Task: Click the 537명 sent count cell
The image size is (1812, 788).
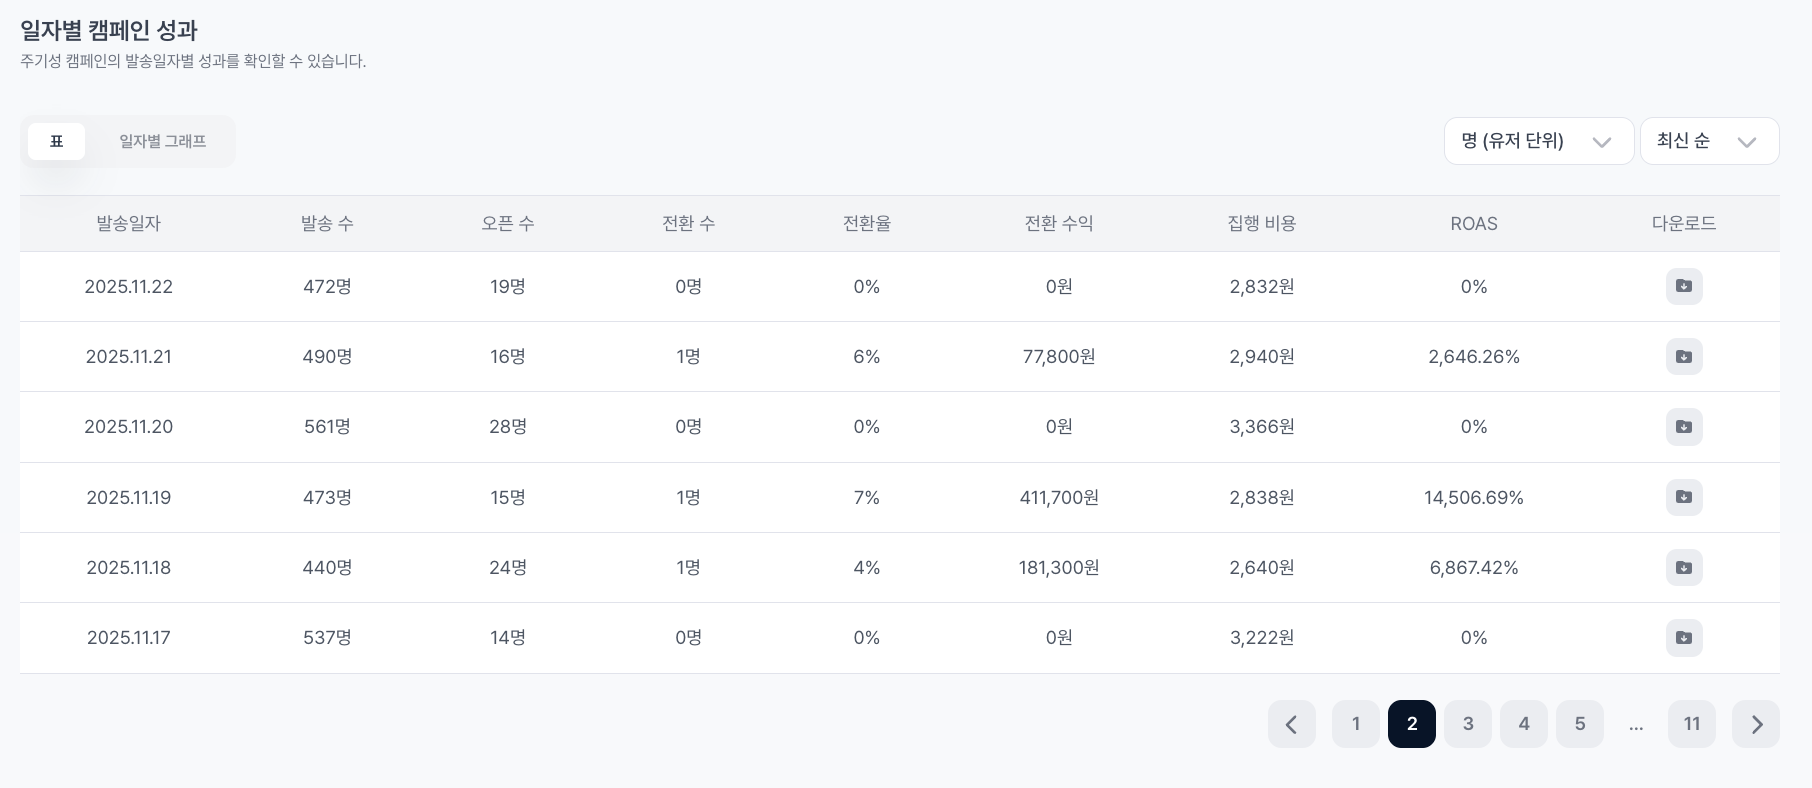Action: [327, 638]
